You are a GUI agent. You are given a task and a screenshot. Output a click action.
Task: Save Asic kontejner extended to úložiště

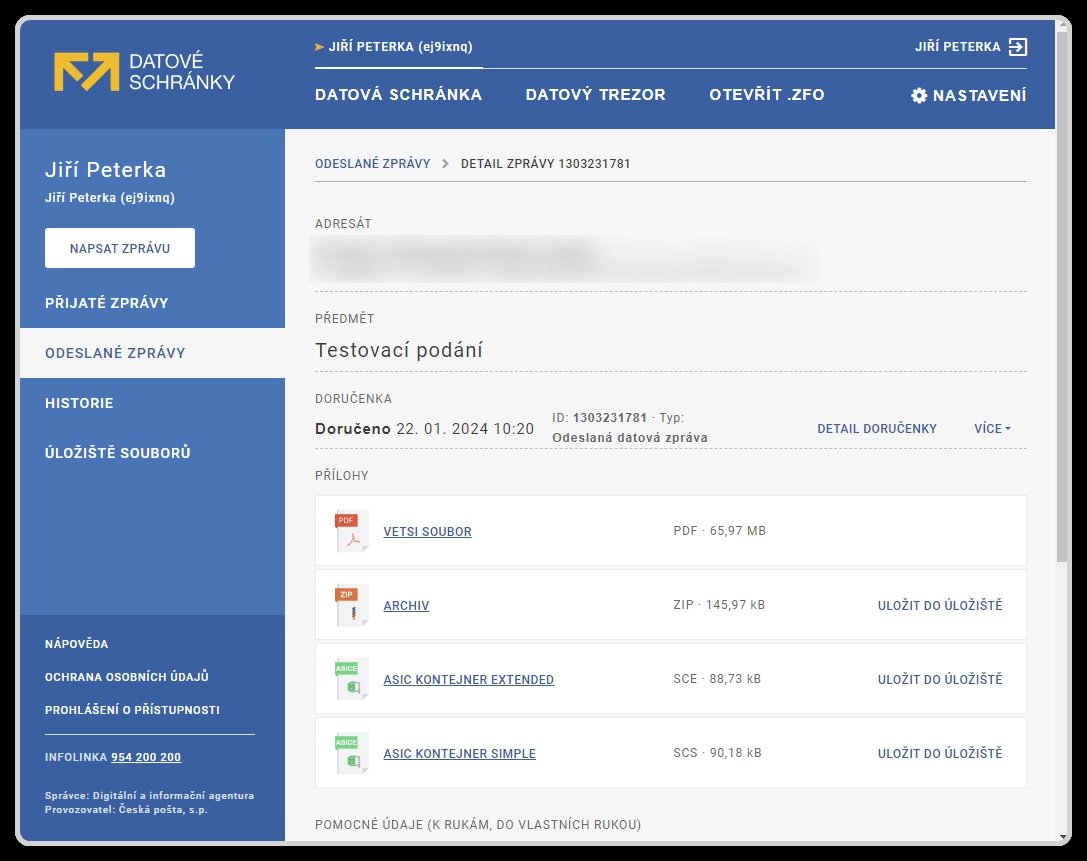pyautogui.click(x=940, y=679)
